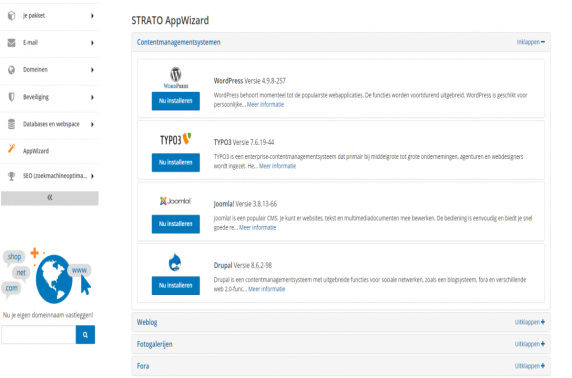Open the Domeinen menu item

[50, 70]
